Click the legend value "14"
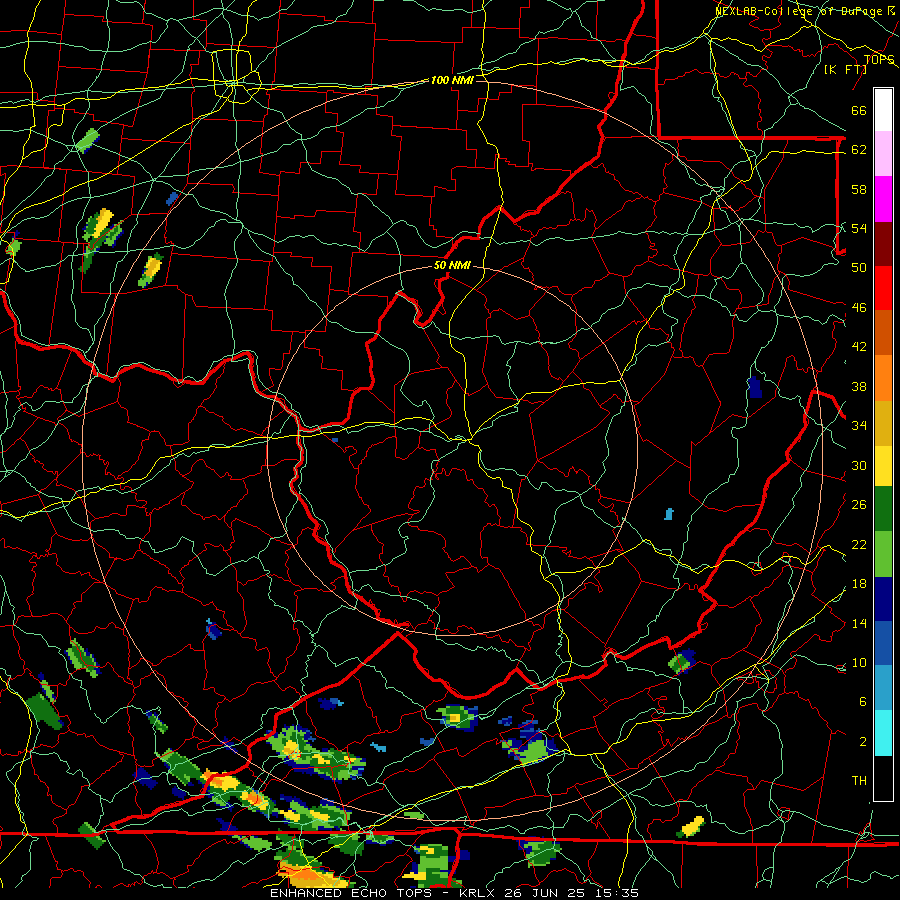Viewport: 900px width, 900px height. pyautogui.click(x=859, y=623)
